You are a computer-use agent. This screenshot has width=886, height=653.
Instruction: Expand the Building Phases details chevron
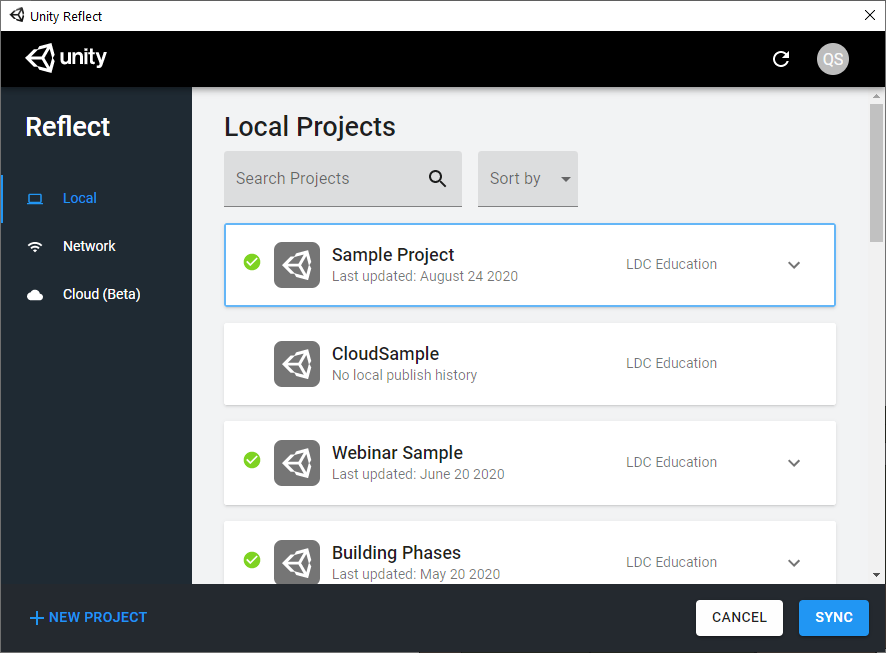click(x=794, y=563)
